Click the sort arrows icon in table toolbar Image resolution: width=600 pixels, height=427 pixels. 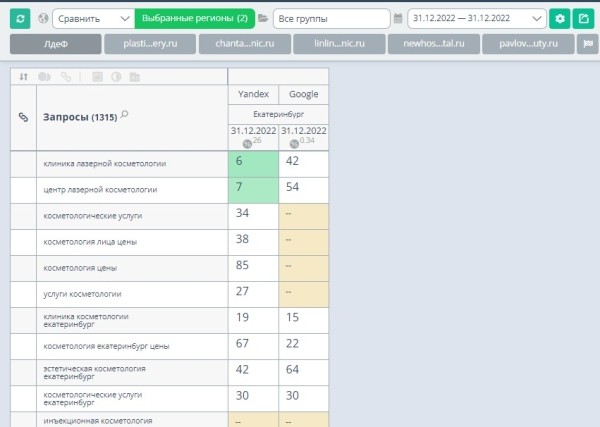coord(24,76)
